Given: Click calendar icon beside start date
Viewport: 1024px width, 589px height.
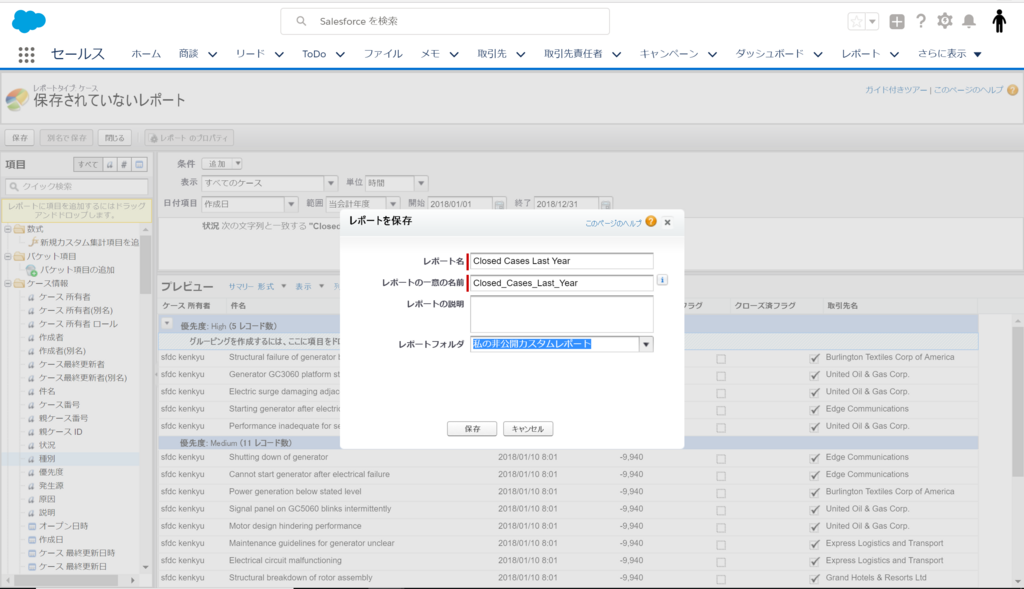Looking at the screenshot, I should (500, 204).
